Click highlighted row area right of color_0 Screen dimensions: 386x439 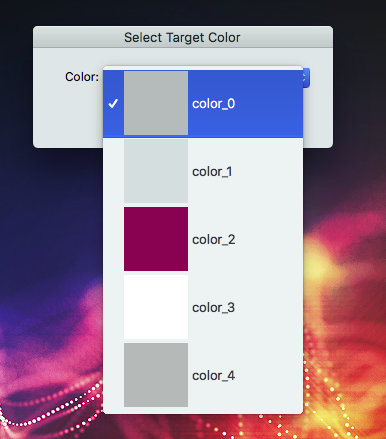click(x=268, y=103)
